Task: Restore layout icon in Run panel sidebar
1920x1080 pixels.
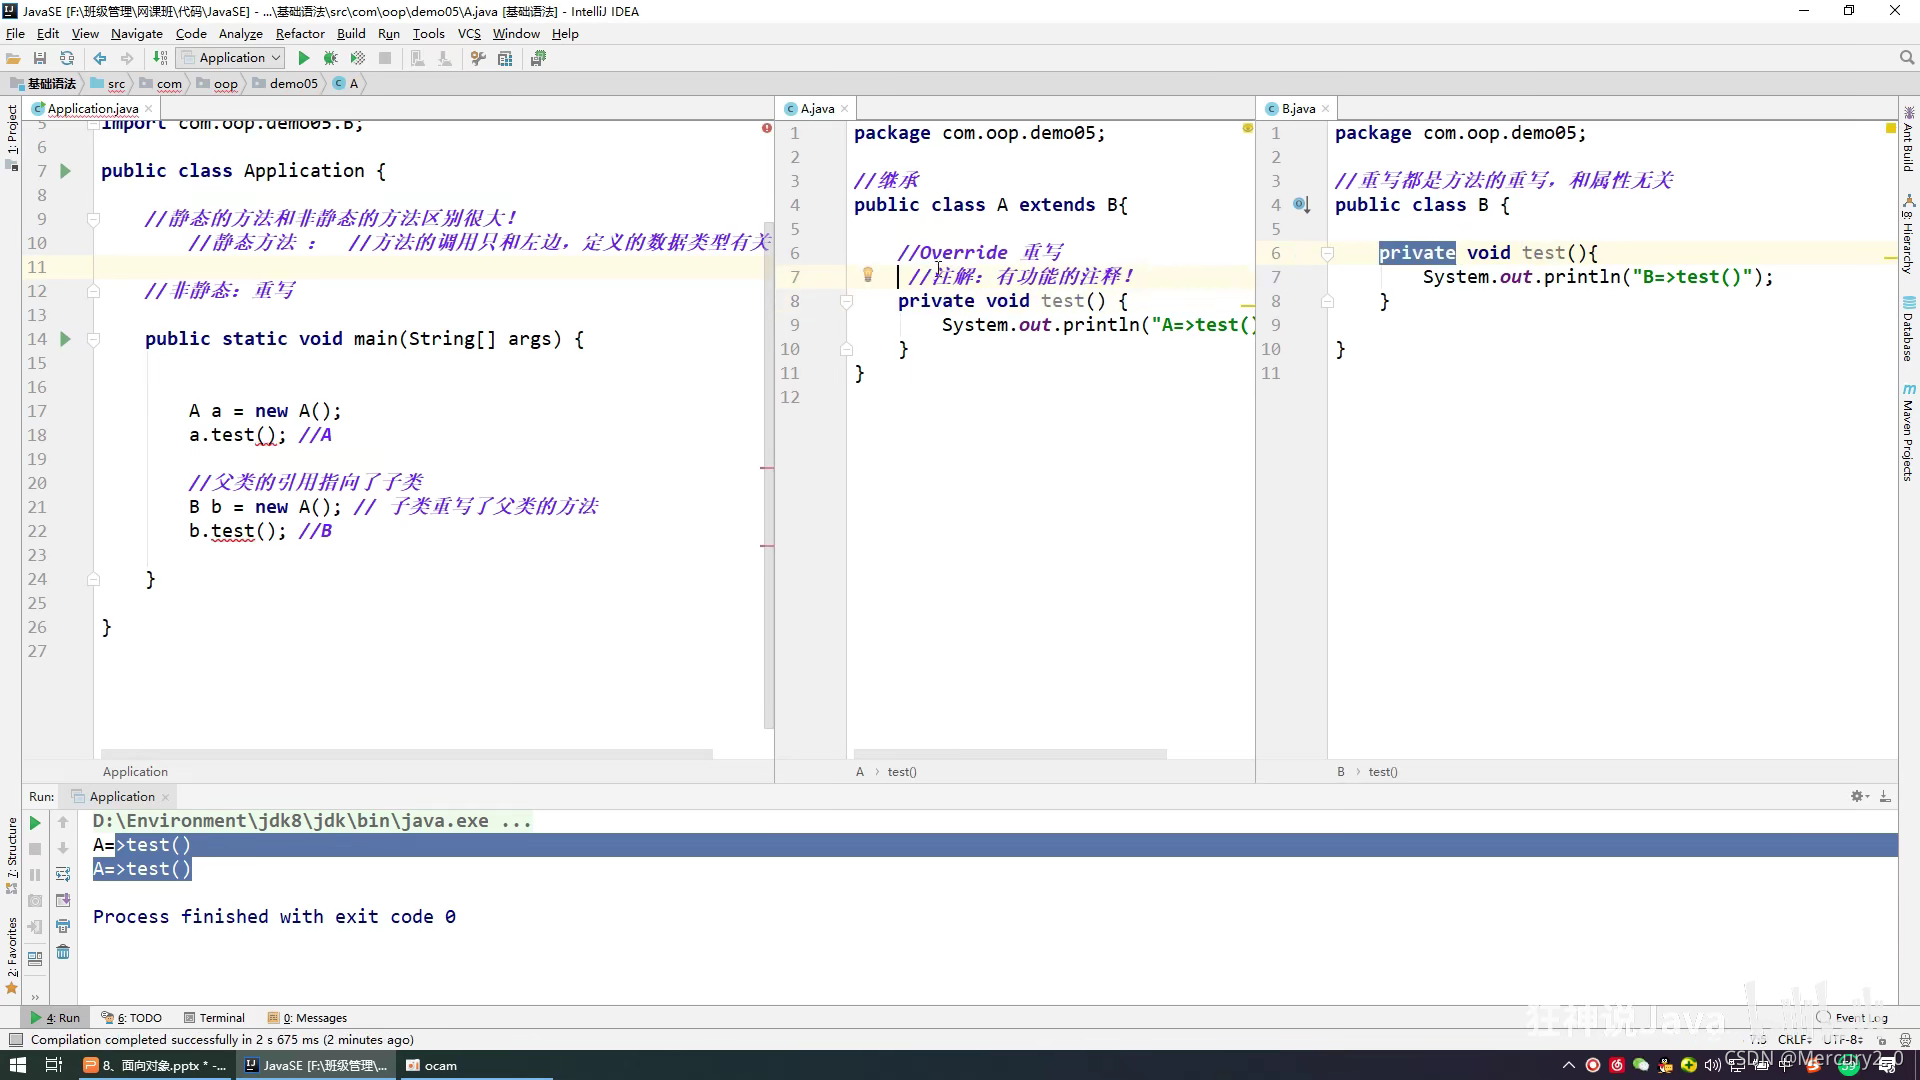Action: (x=35, y=958)
